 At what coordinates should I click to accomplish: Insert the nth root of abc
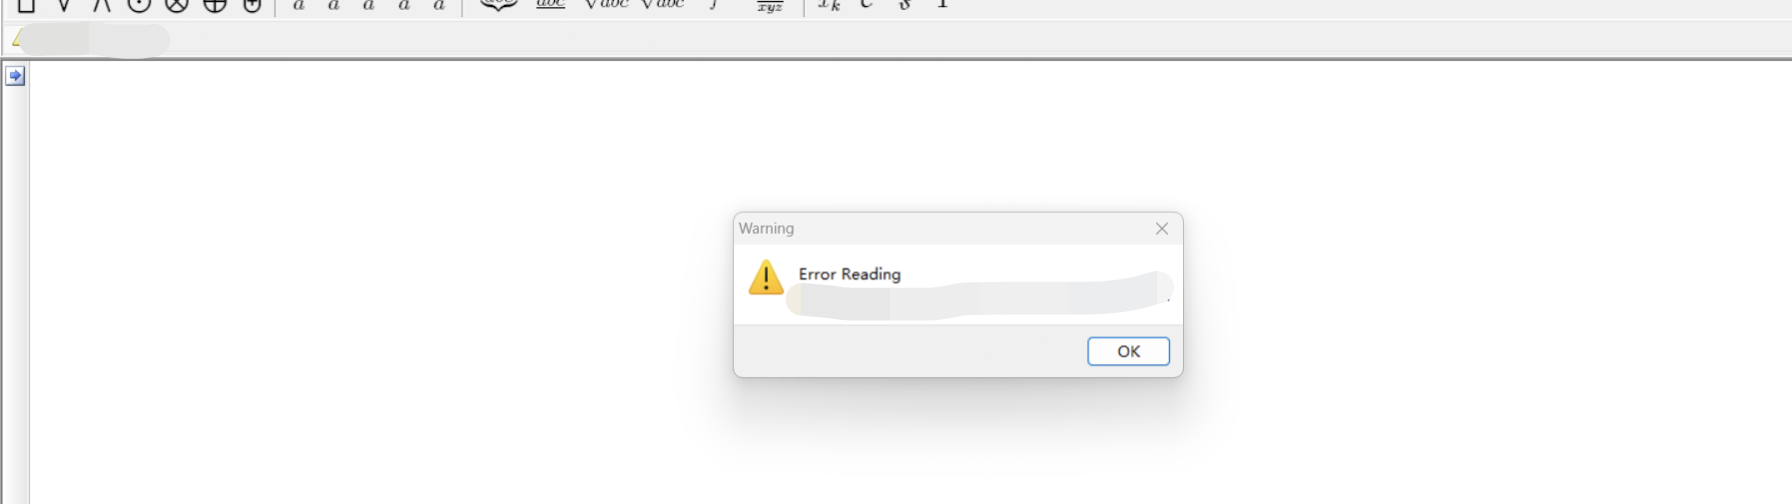pos(662,5)
